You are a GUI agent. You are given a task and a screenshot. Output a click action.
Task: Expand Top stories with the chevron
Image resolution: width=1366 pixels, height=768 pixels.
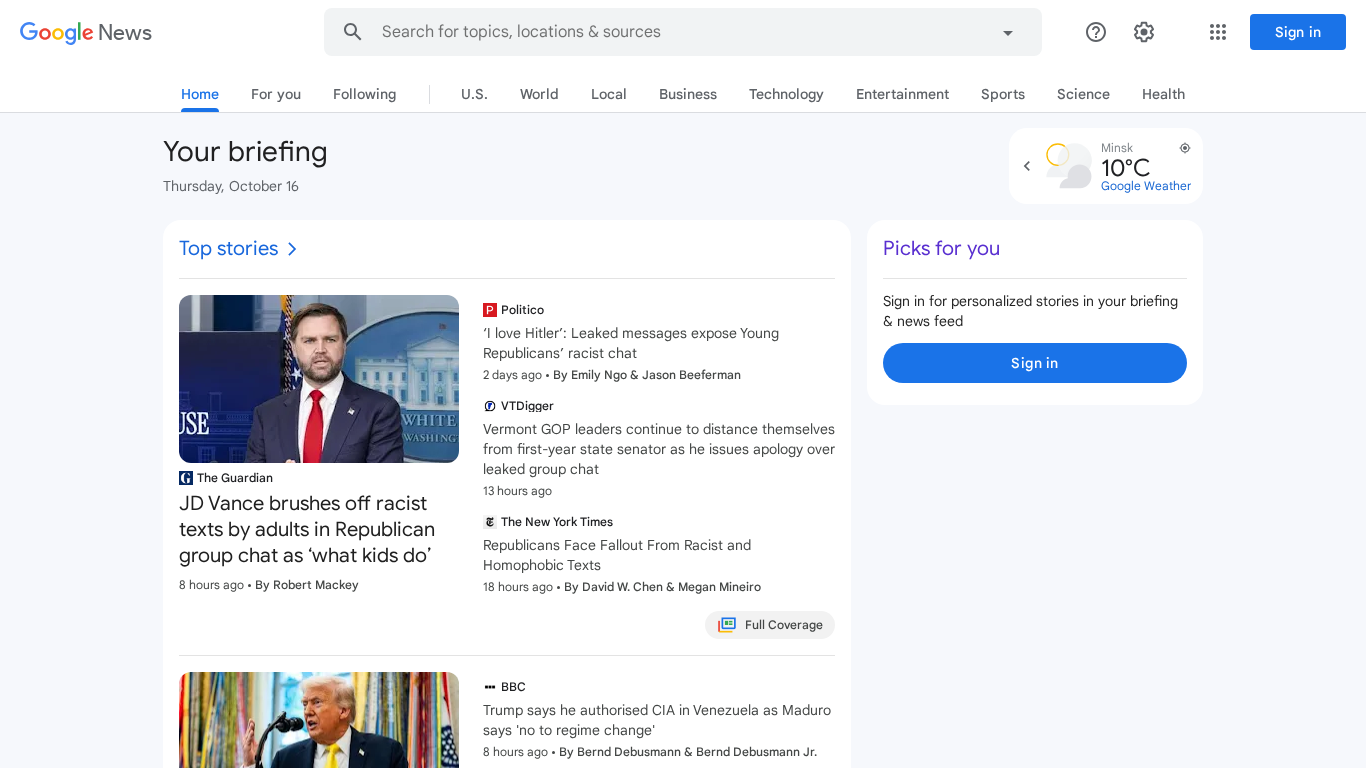coord(292,249)
